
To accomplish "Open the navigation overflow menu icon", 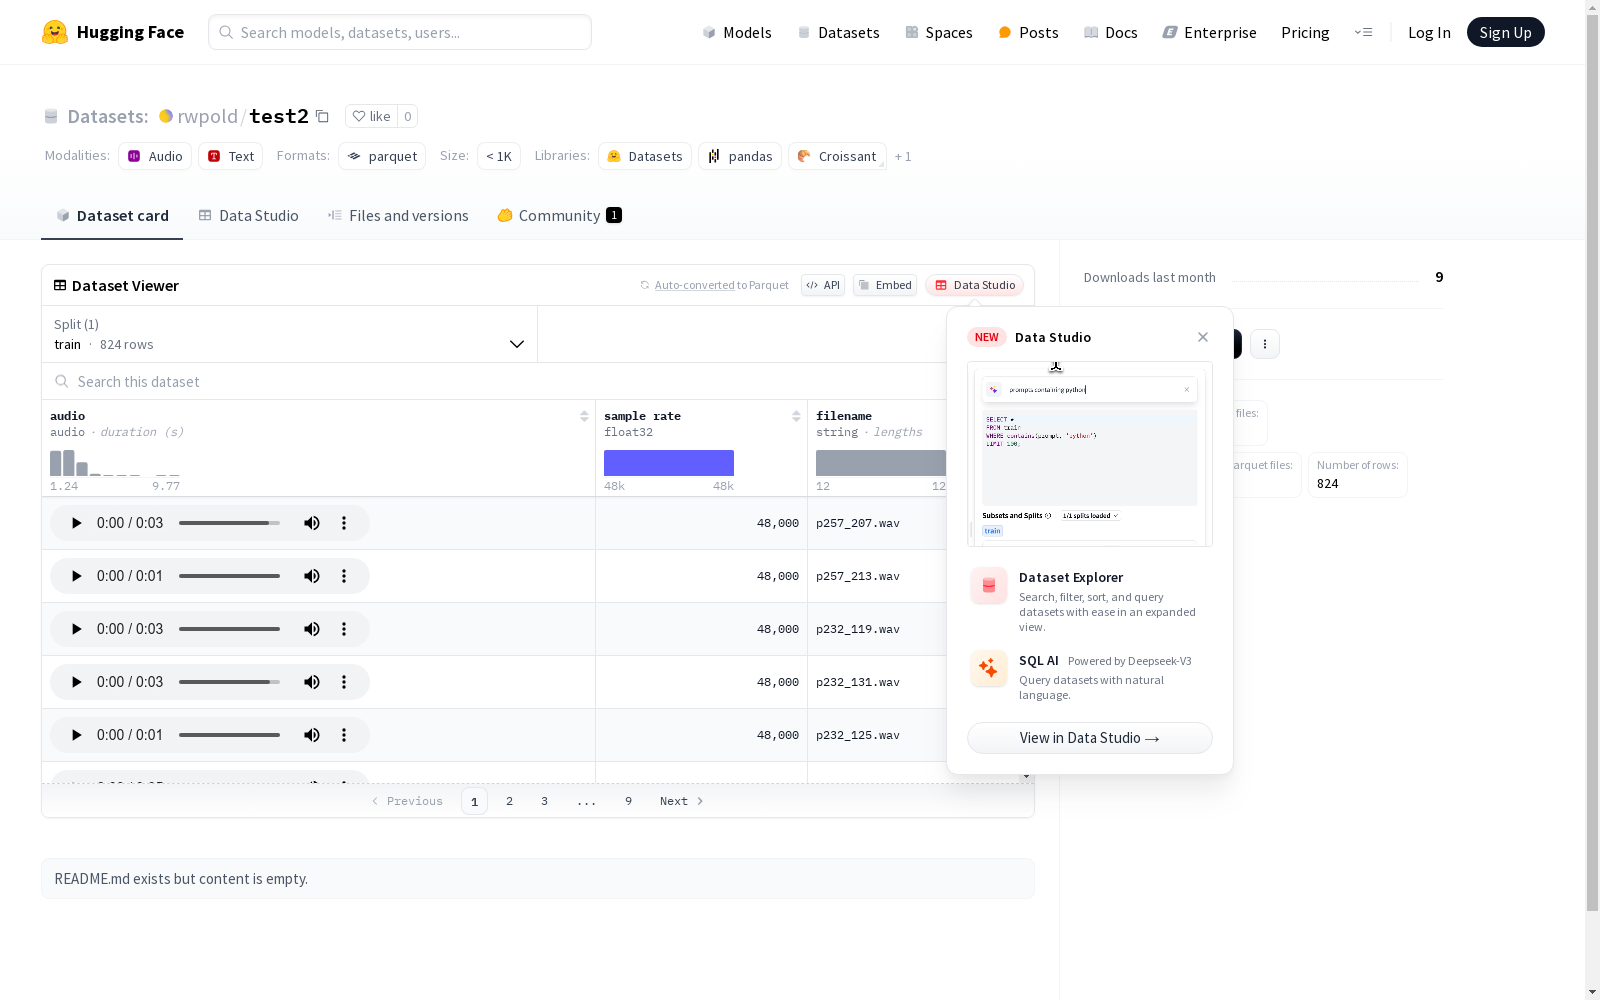I will click(1364, 32).
